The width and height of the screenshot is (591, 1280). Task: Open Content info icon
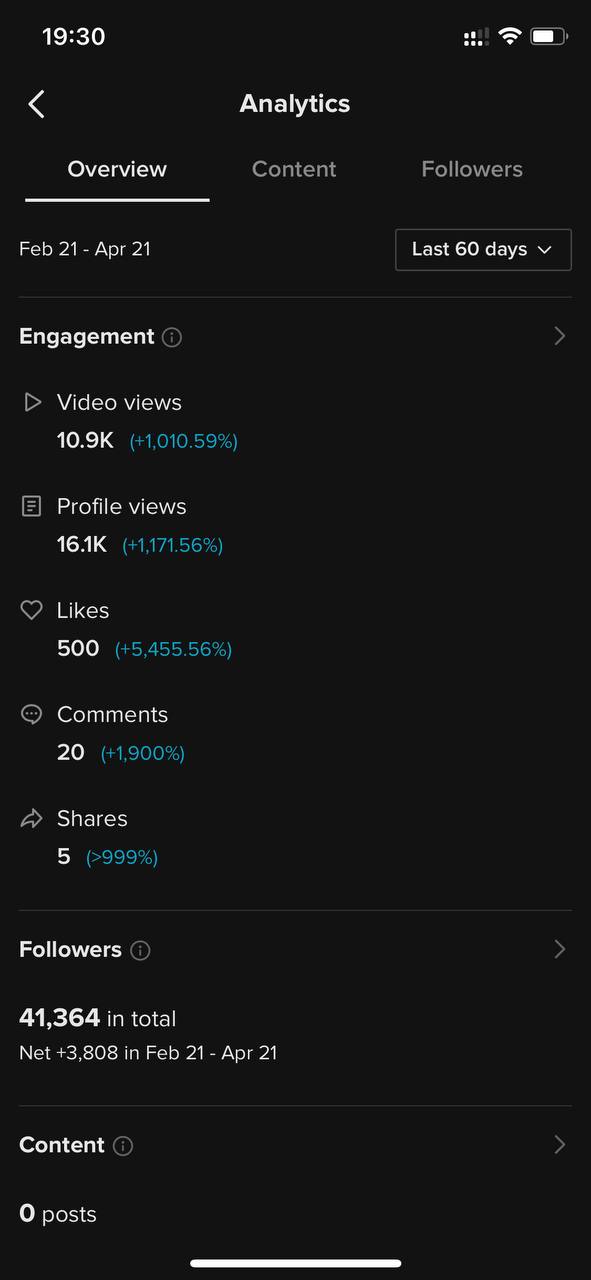(123, 1146)
